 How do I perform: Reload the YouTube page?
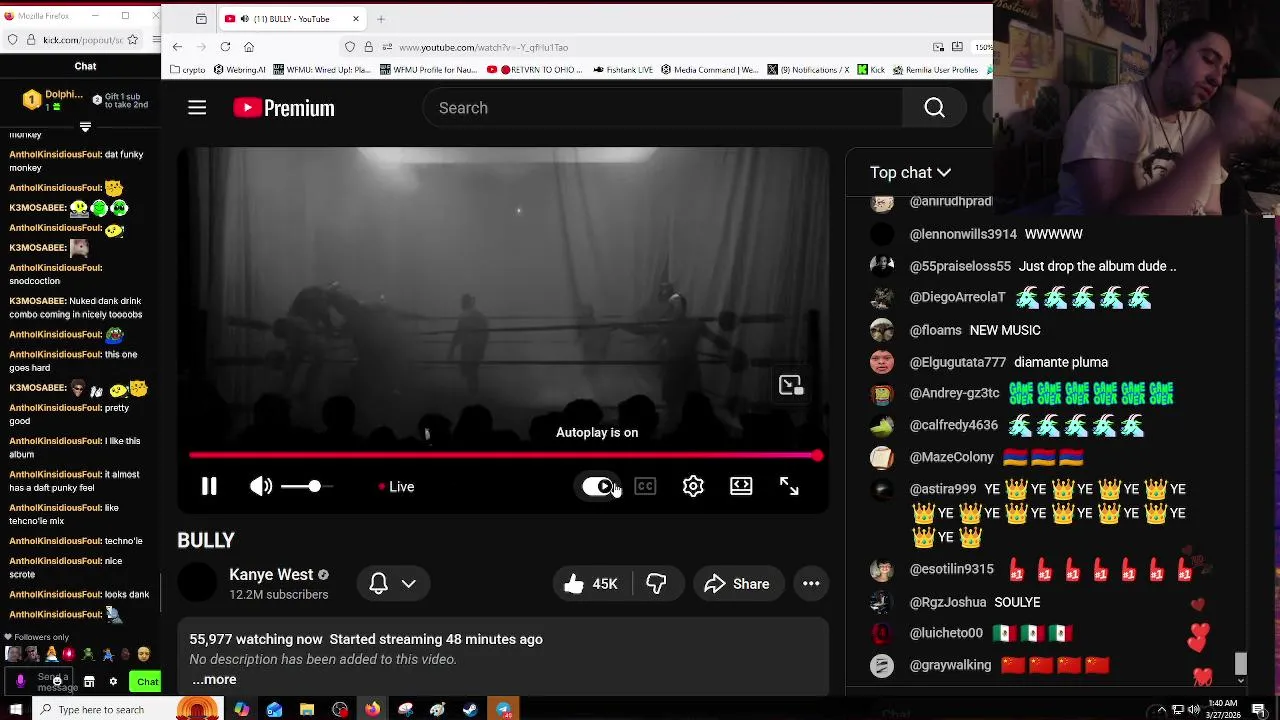[225, 47]
